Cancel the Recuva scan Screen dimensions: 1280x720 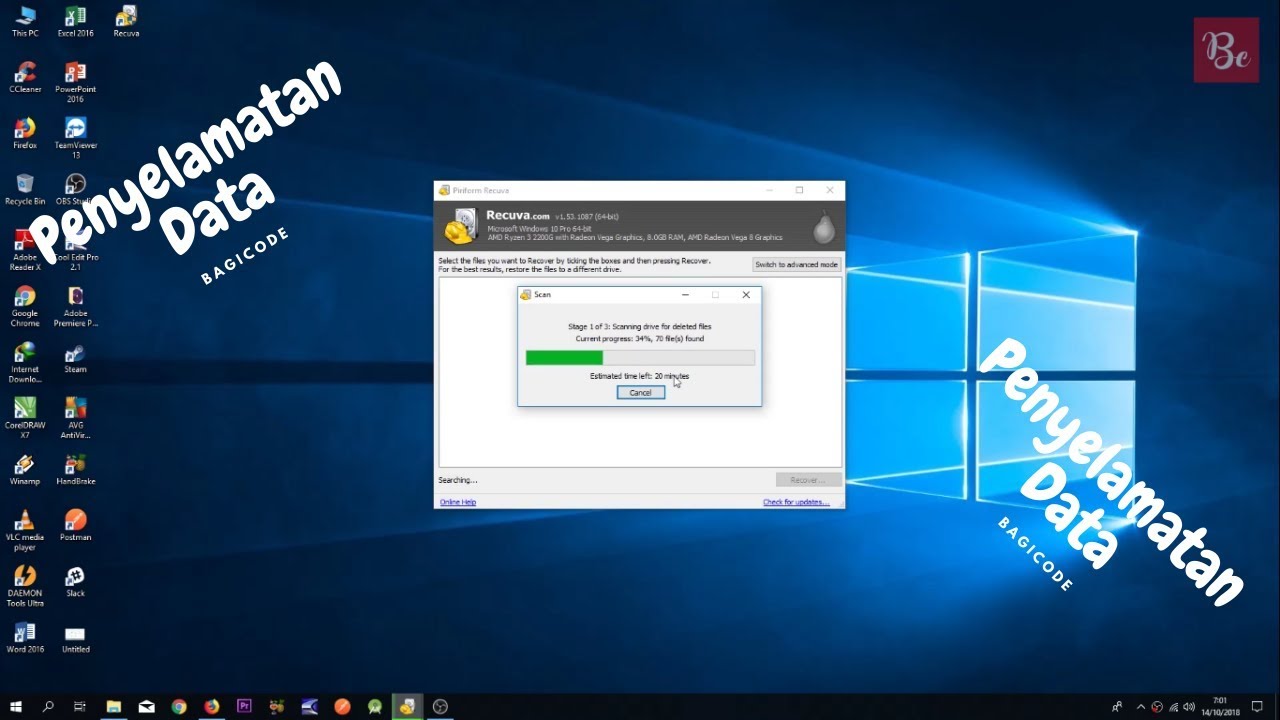pos(640,393)
